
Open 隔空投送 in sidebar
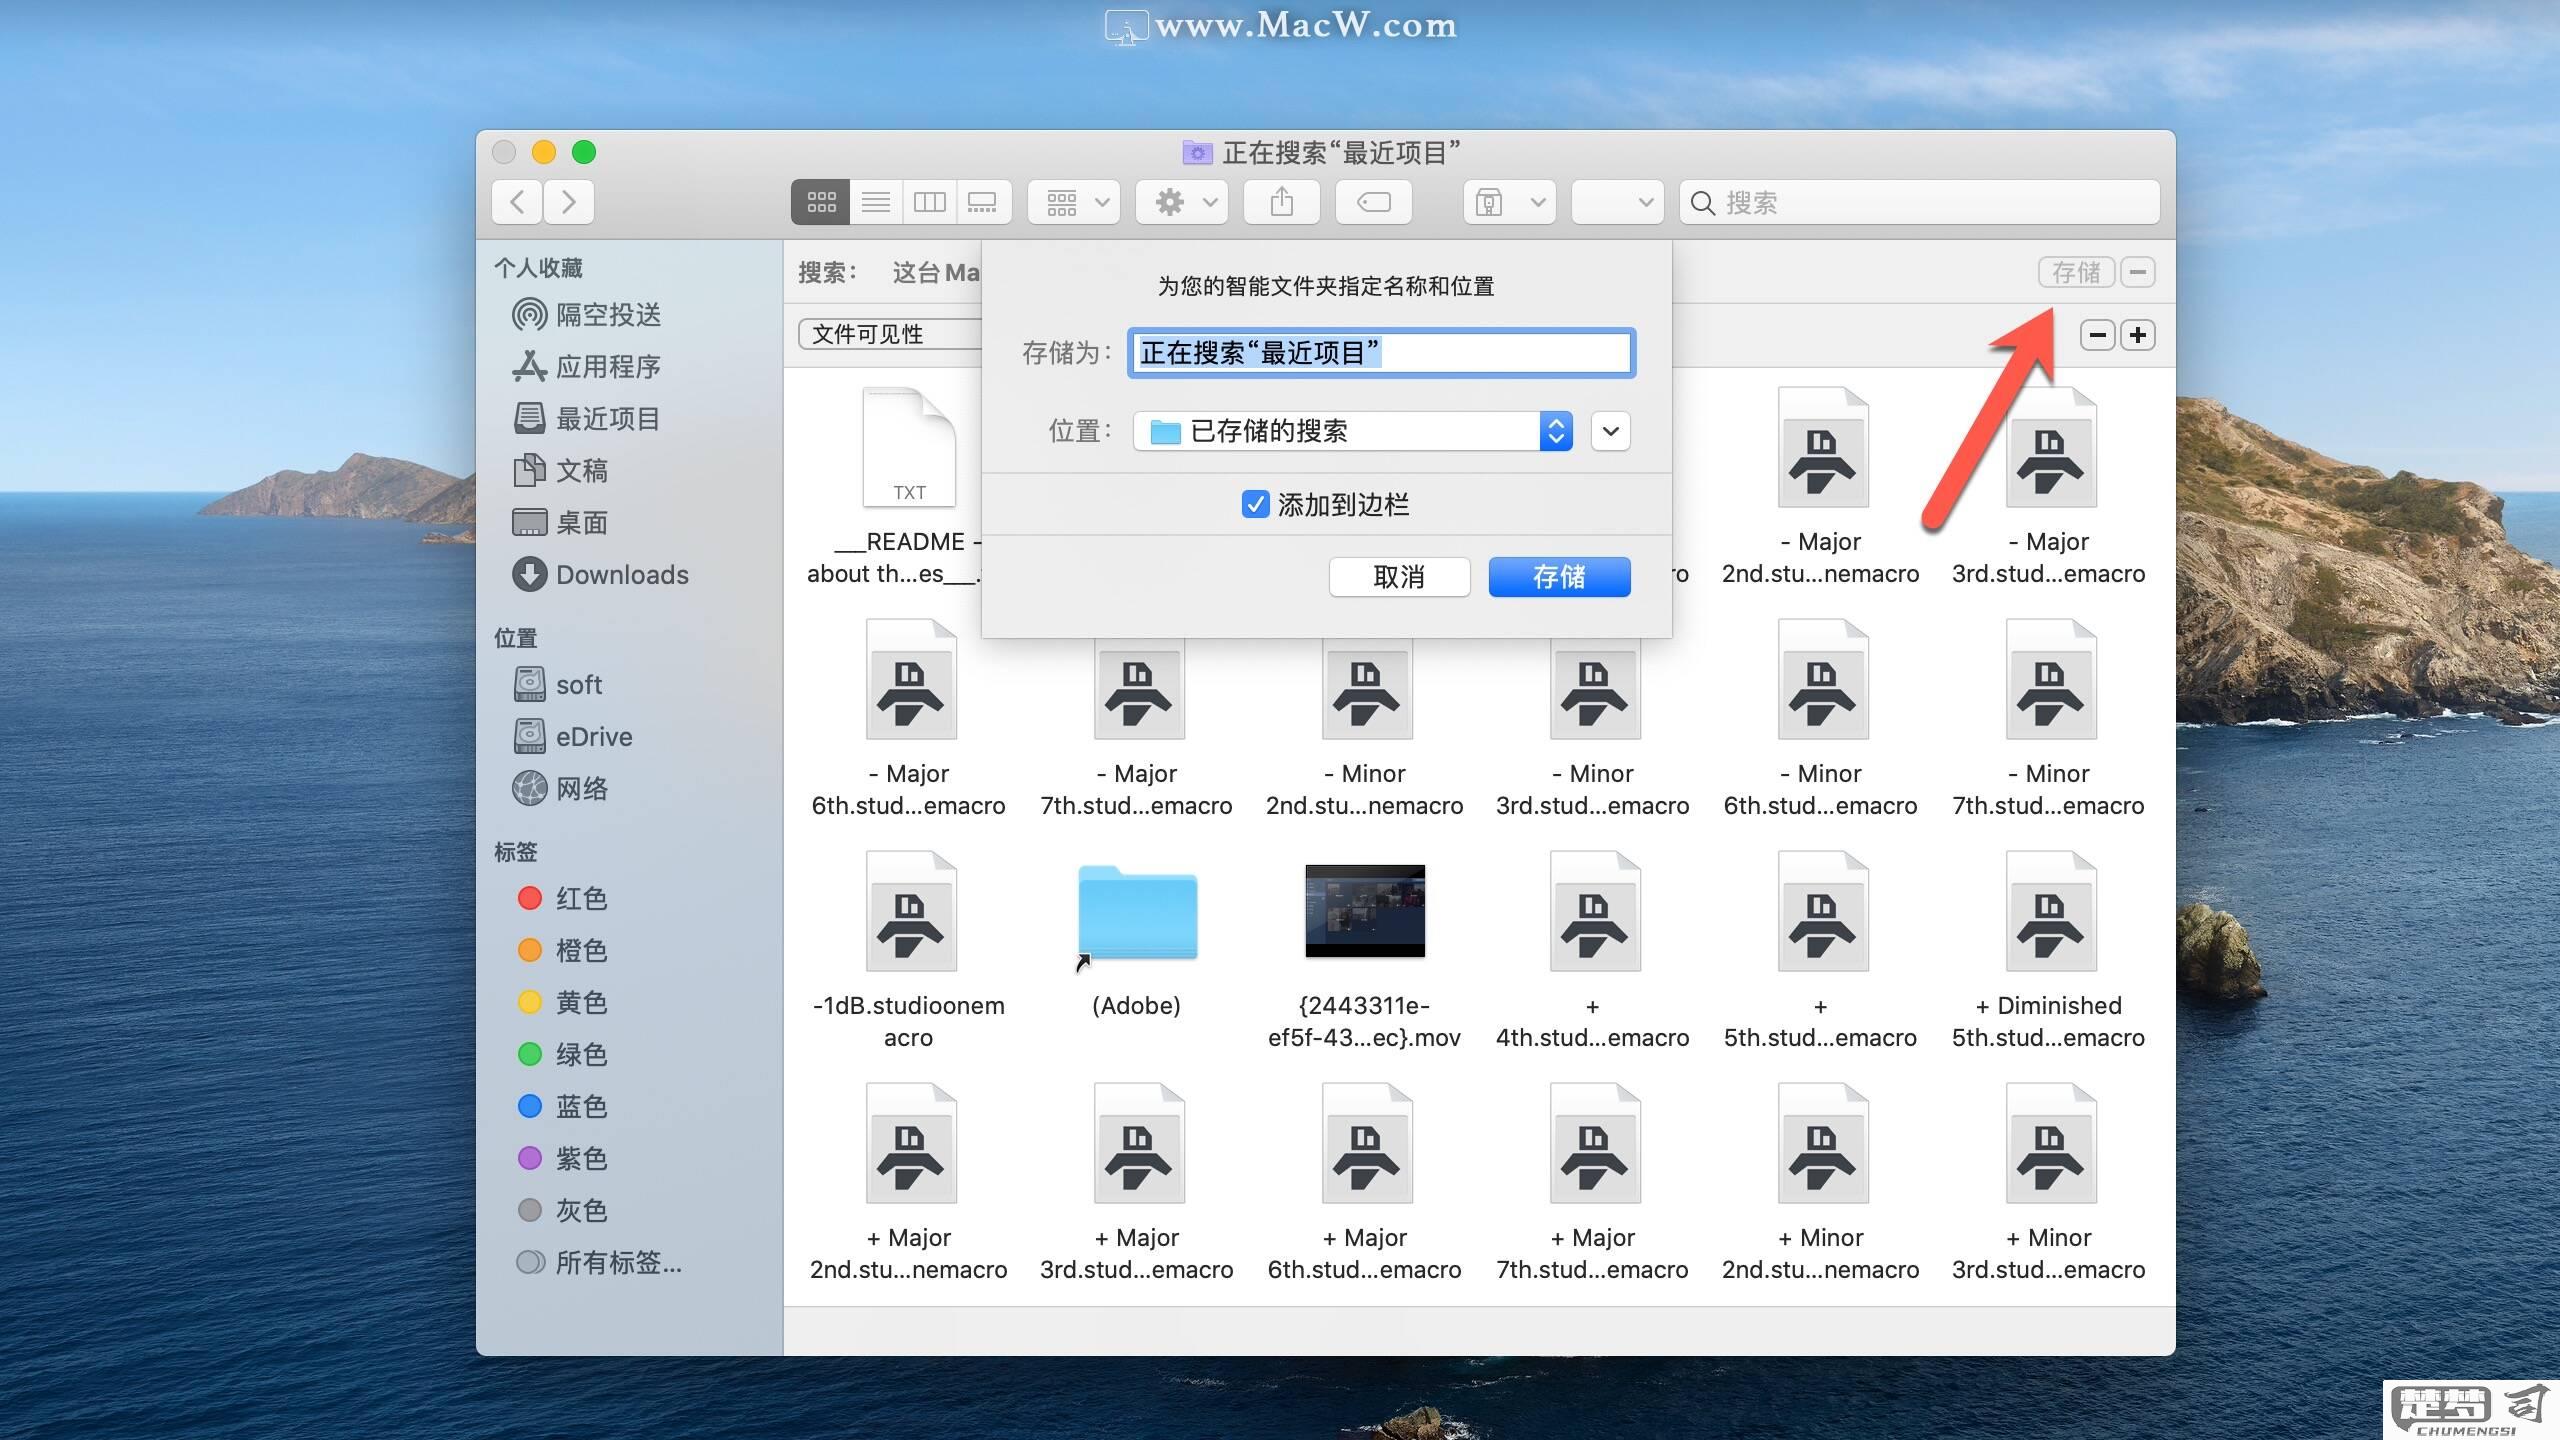click(587, 315)
